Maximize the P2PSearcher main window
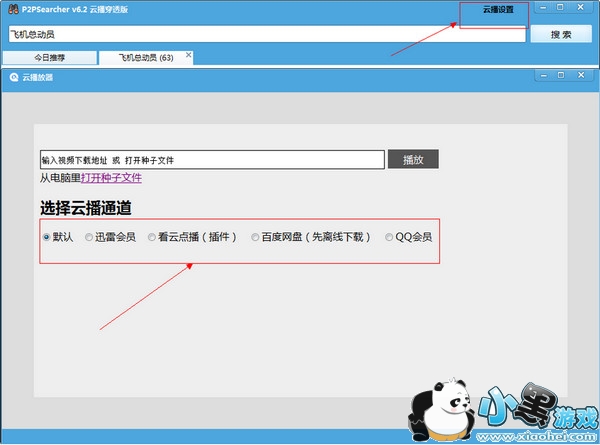 pos(560,7)
